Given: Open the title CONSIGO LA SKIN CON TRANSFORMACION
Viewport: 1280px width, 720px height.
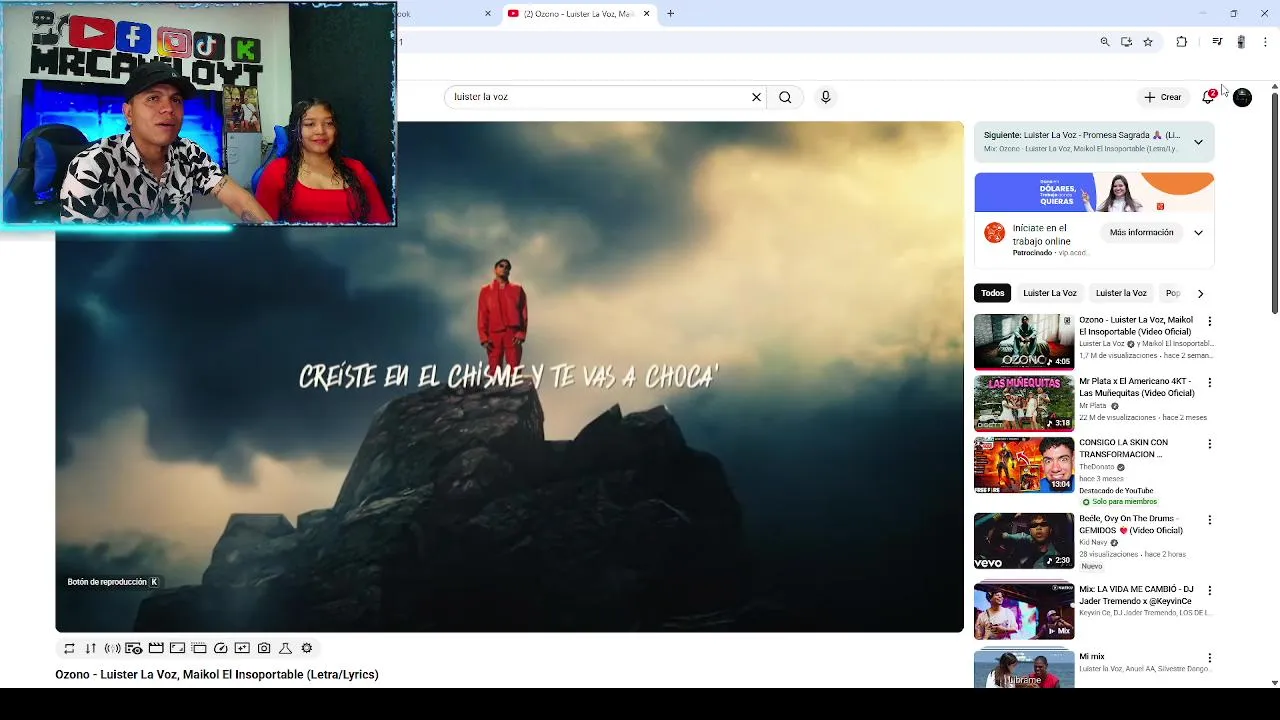Looking at the screenshot, I should pos(1123,448).
